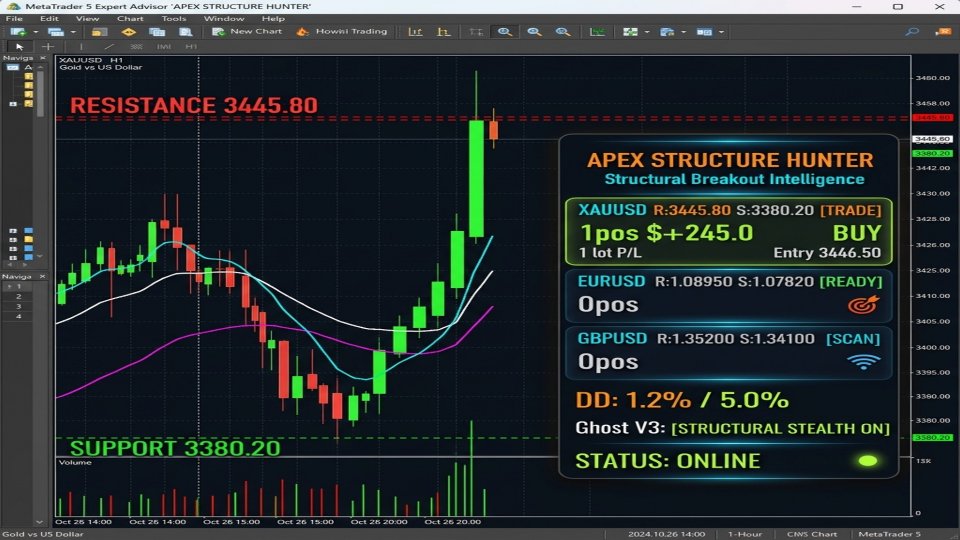Open the Edit menu

pyautogui.click(x=49, y=18)
